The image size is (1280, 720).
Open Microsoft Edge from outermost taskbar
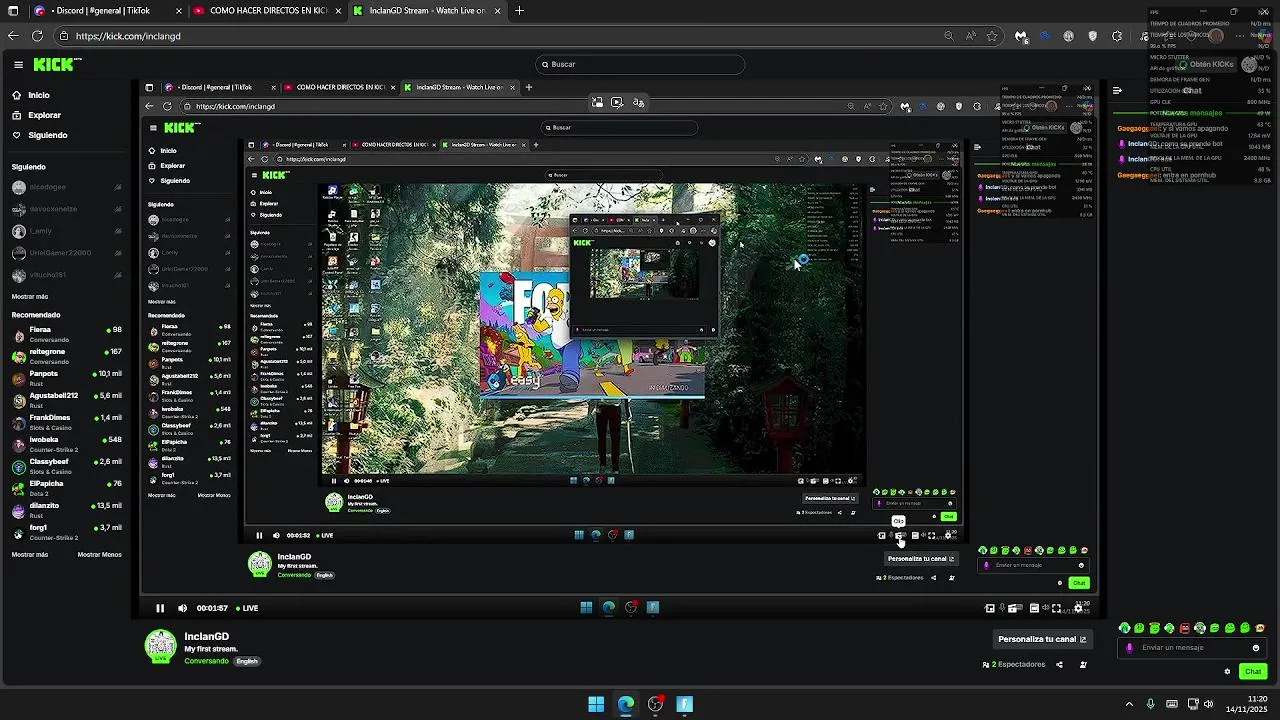[626, 704]
